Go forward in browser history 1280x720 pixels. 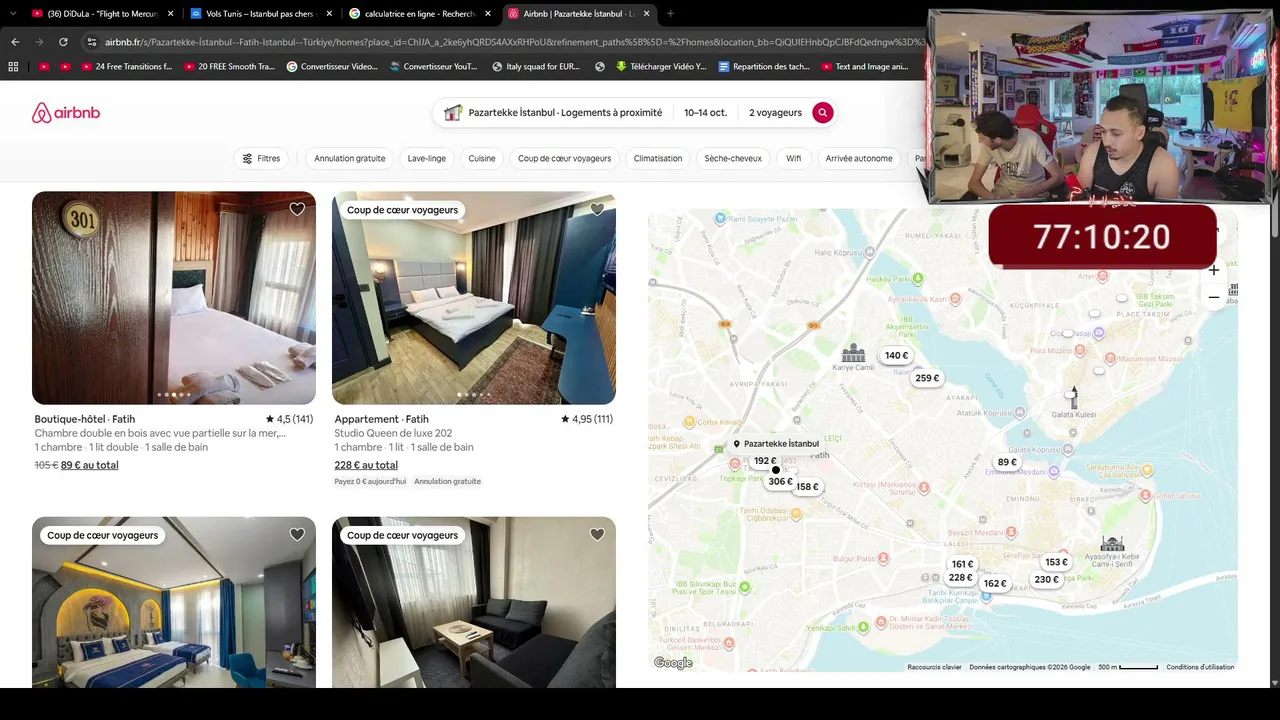(39, 42)
